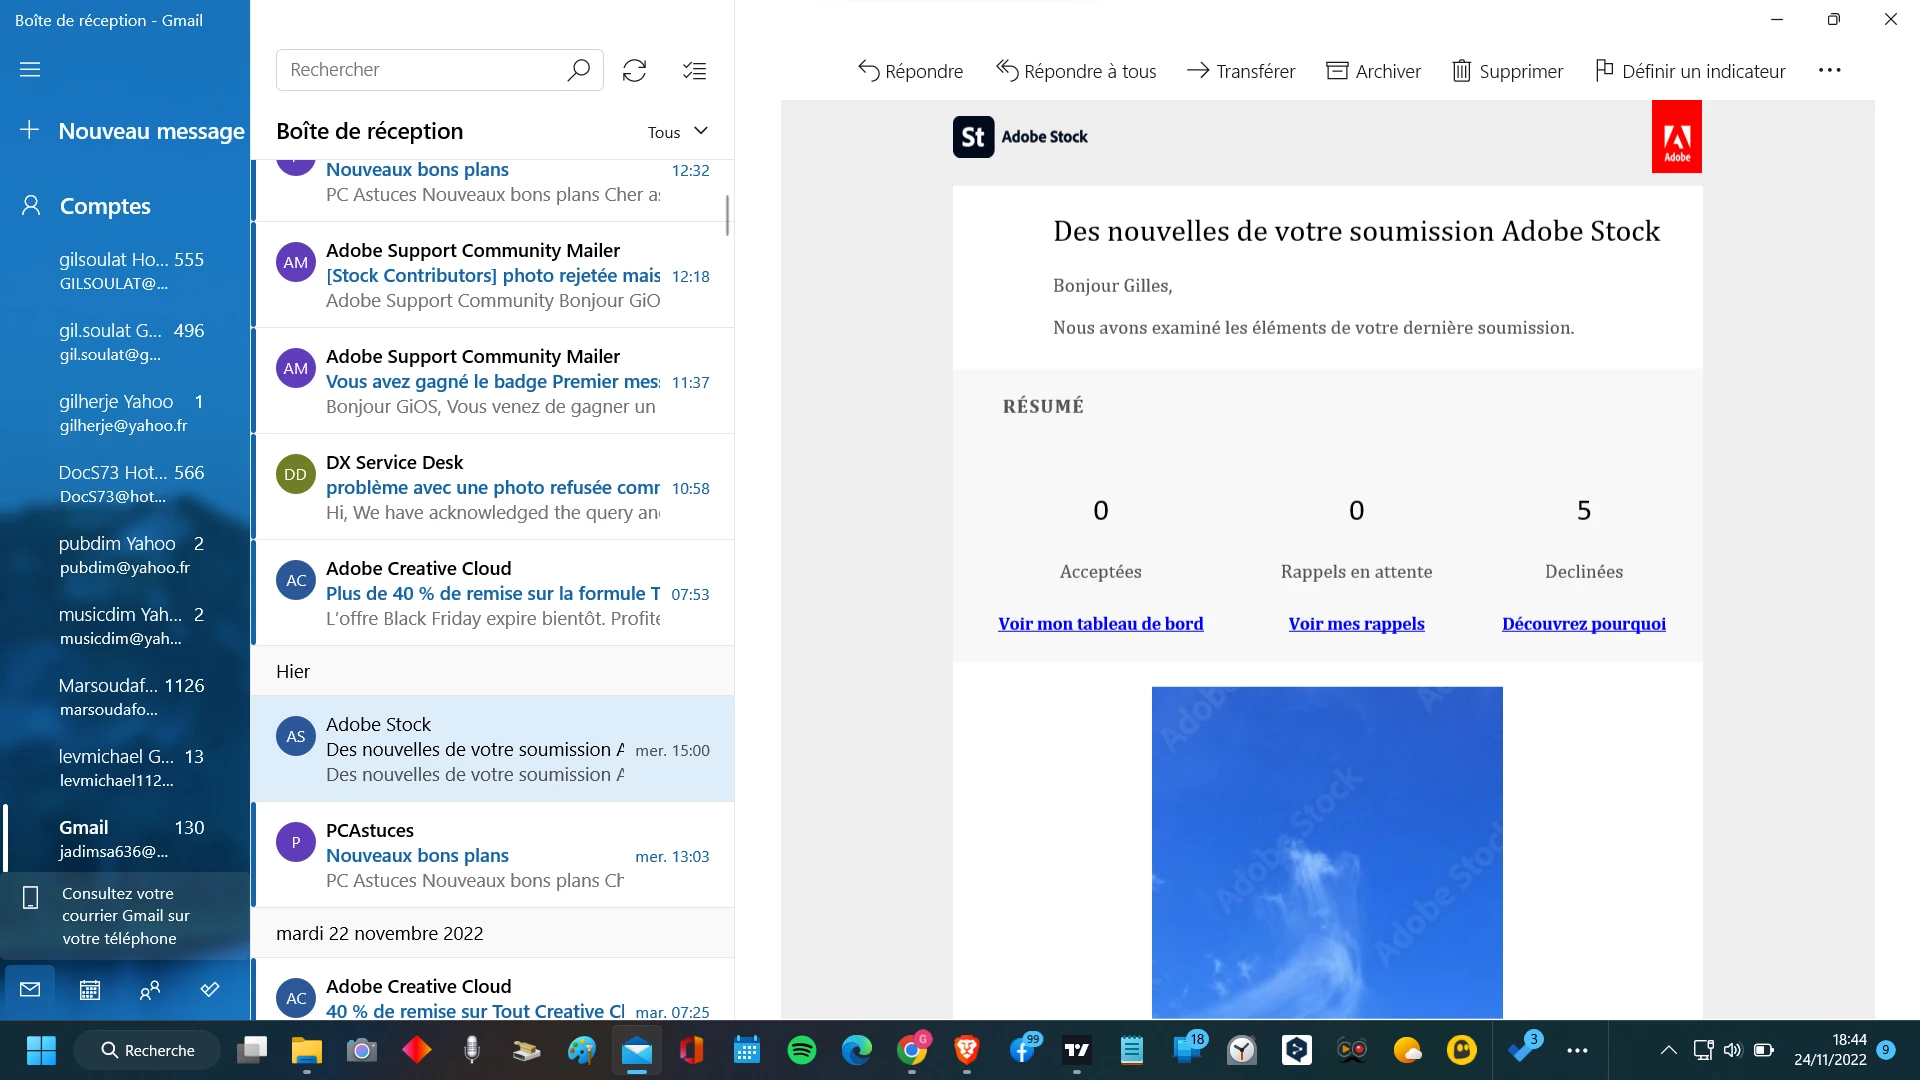Toggle the hamburger navigation menu
The width and height of the screenshot is (1920, 1080).
30,69
